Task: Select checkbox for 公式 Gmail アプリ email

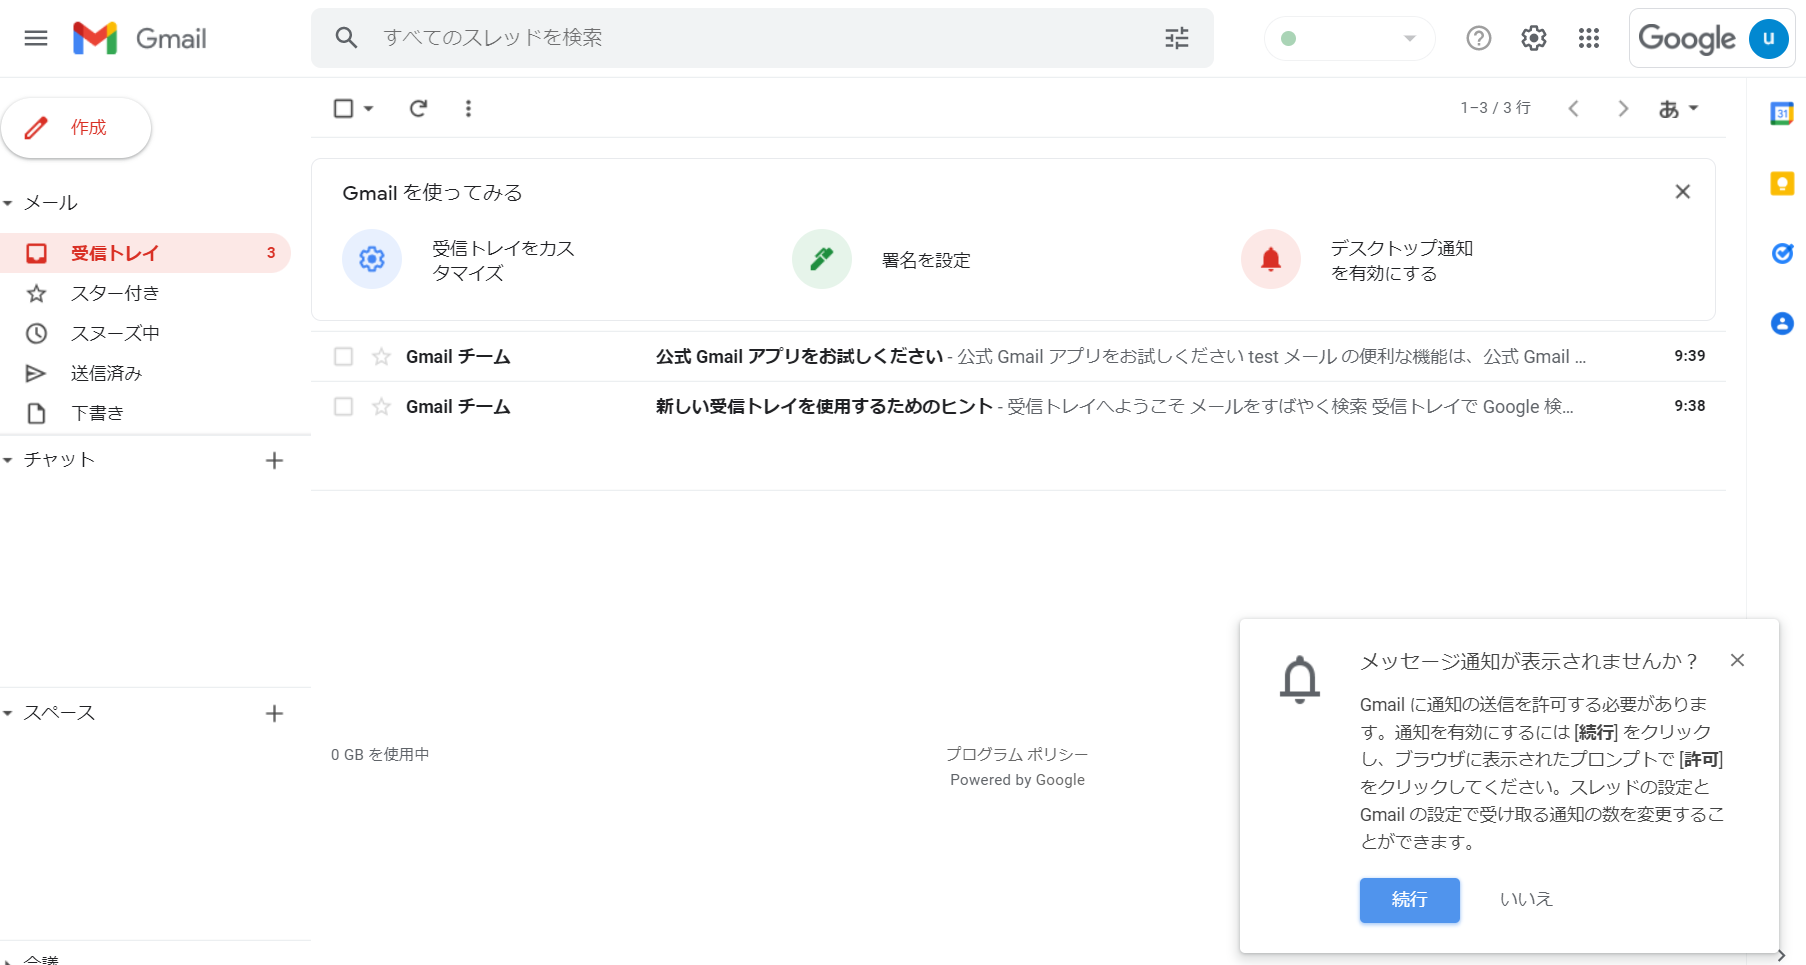Action: click(x=343, y=356)
